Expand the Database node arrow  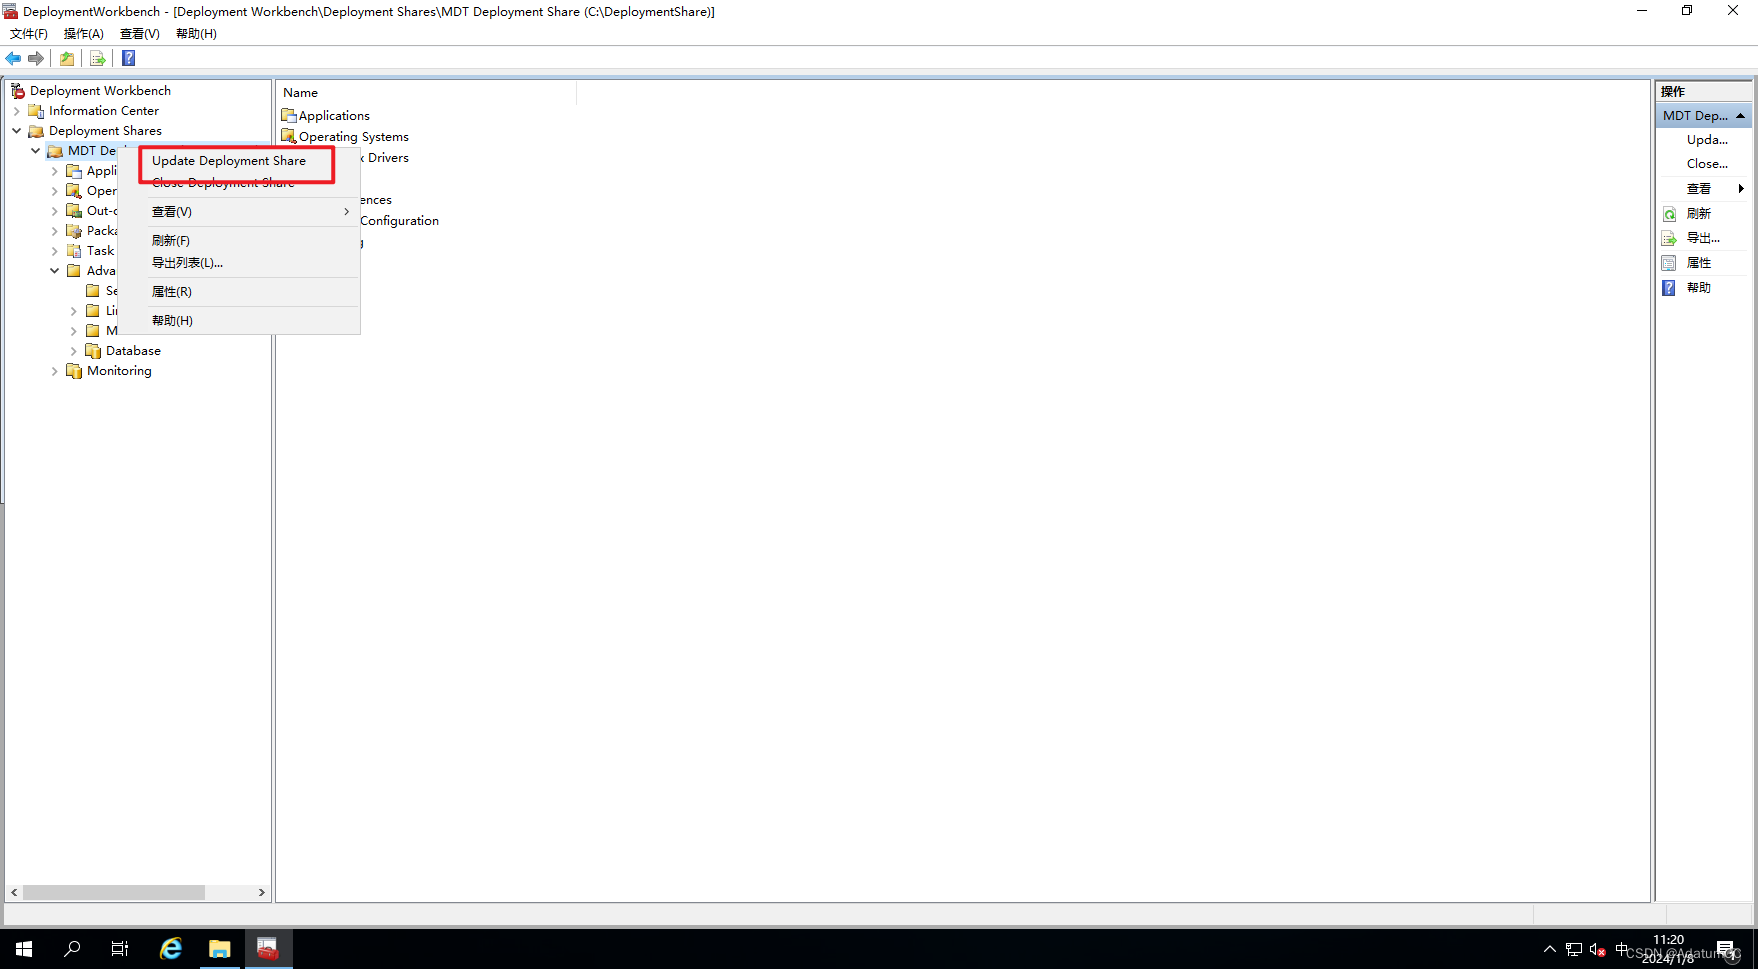tap(73, 351)
